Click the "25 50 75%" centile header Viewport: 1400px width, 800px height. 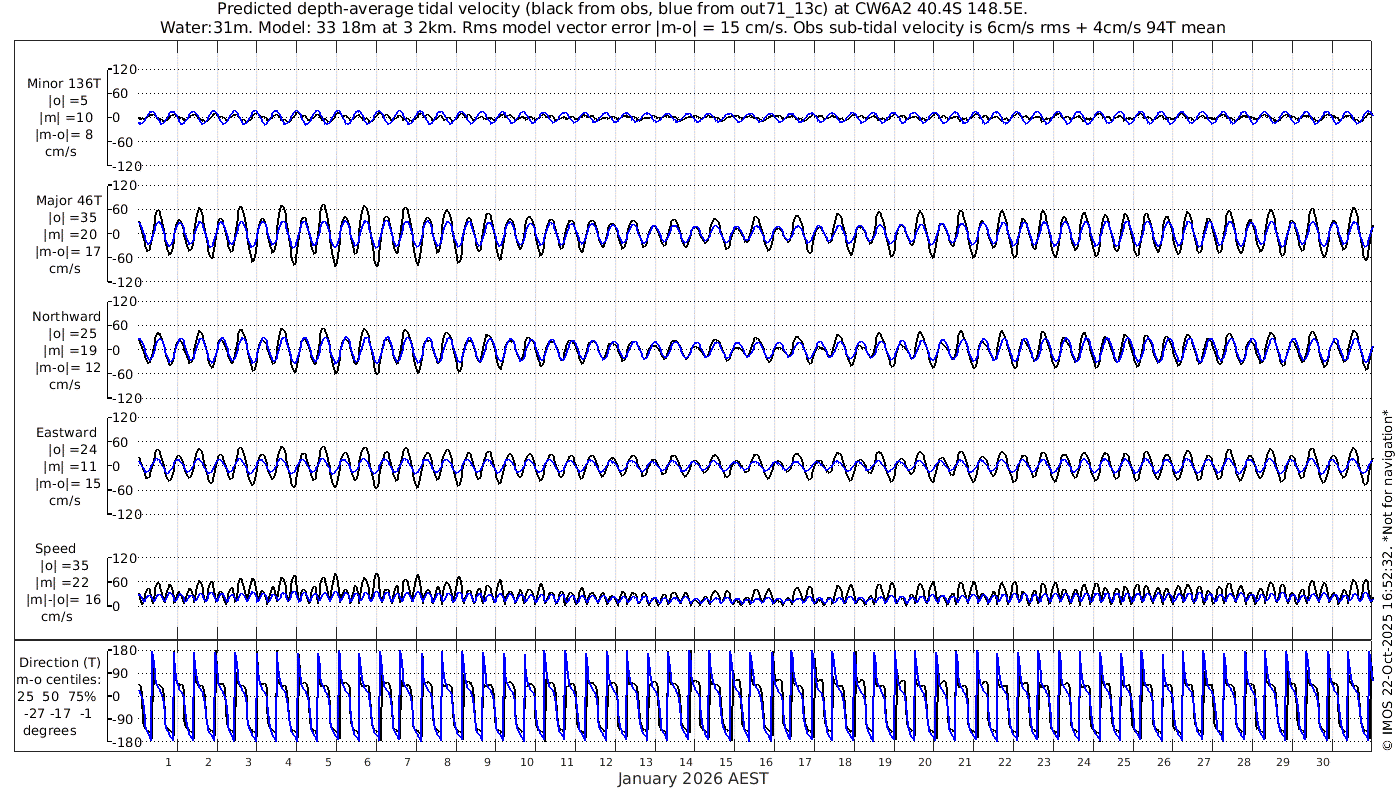pos(56,696)
